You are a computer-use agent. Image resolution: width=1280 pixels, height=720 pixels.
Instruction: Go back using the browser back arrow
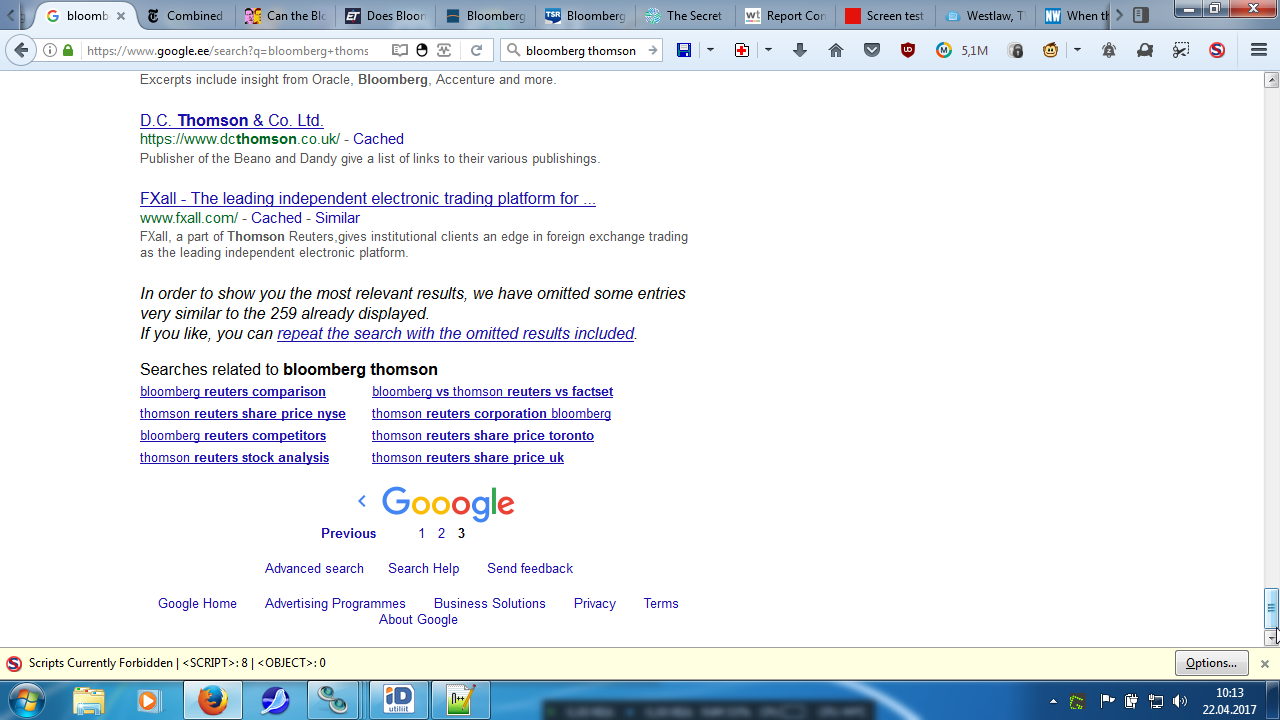(20, 50)
